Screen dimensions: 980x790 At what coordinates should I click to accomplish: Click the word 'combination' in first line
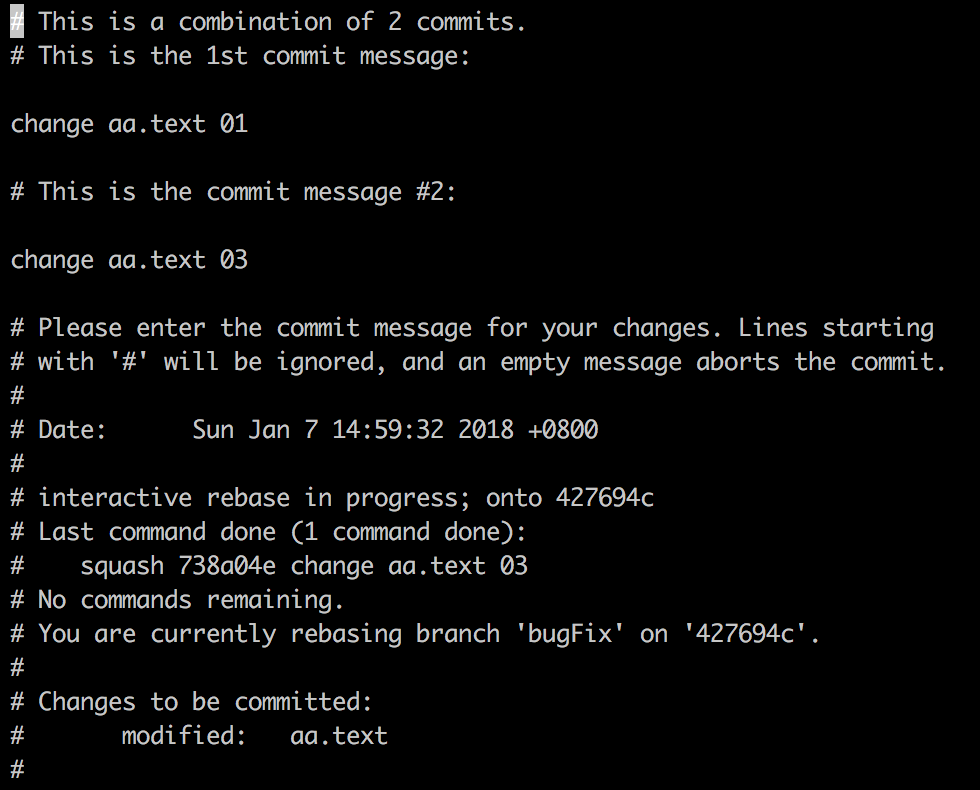click(x=255, y=22)
